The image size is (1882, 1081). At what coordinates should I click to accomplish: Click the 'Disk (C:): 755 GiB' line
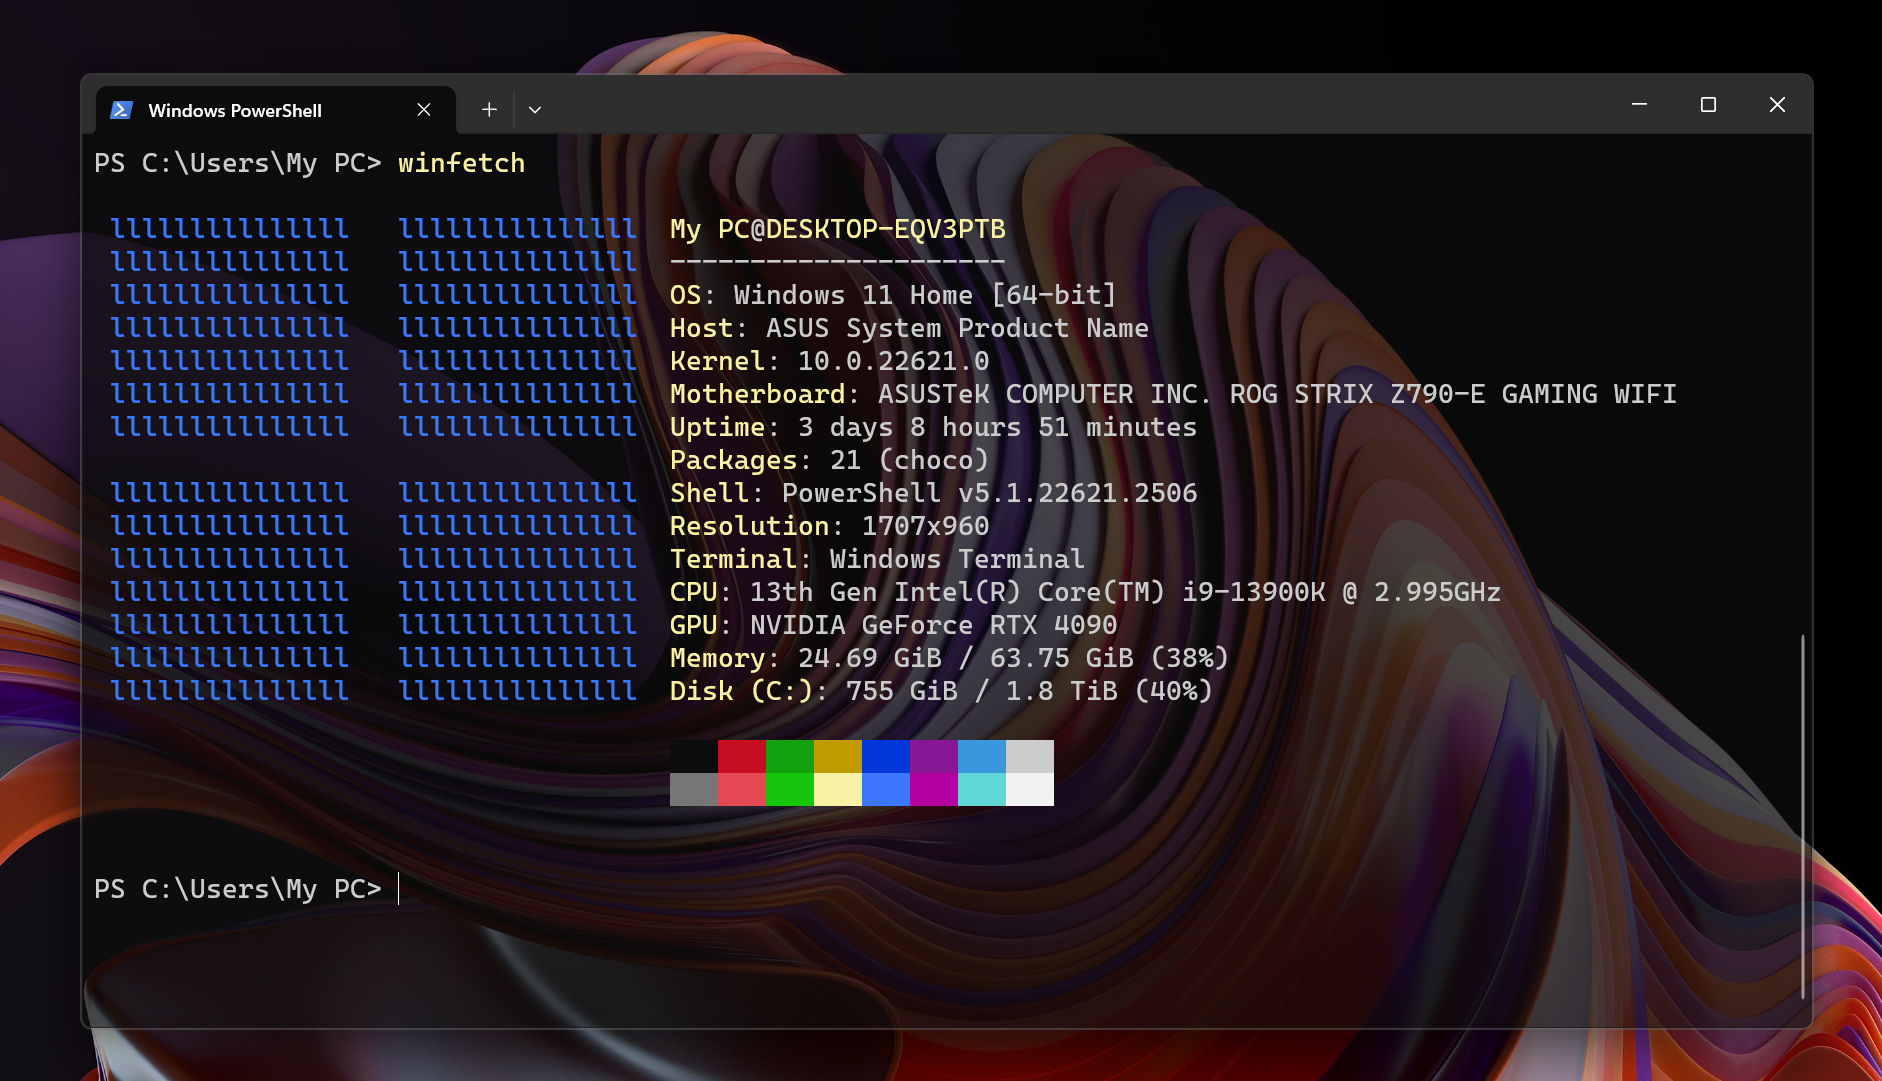tap(941, 691)
